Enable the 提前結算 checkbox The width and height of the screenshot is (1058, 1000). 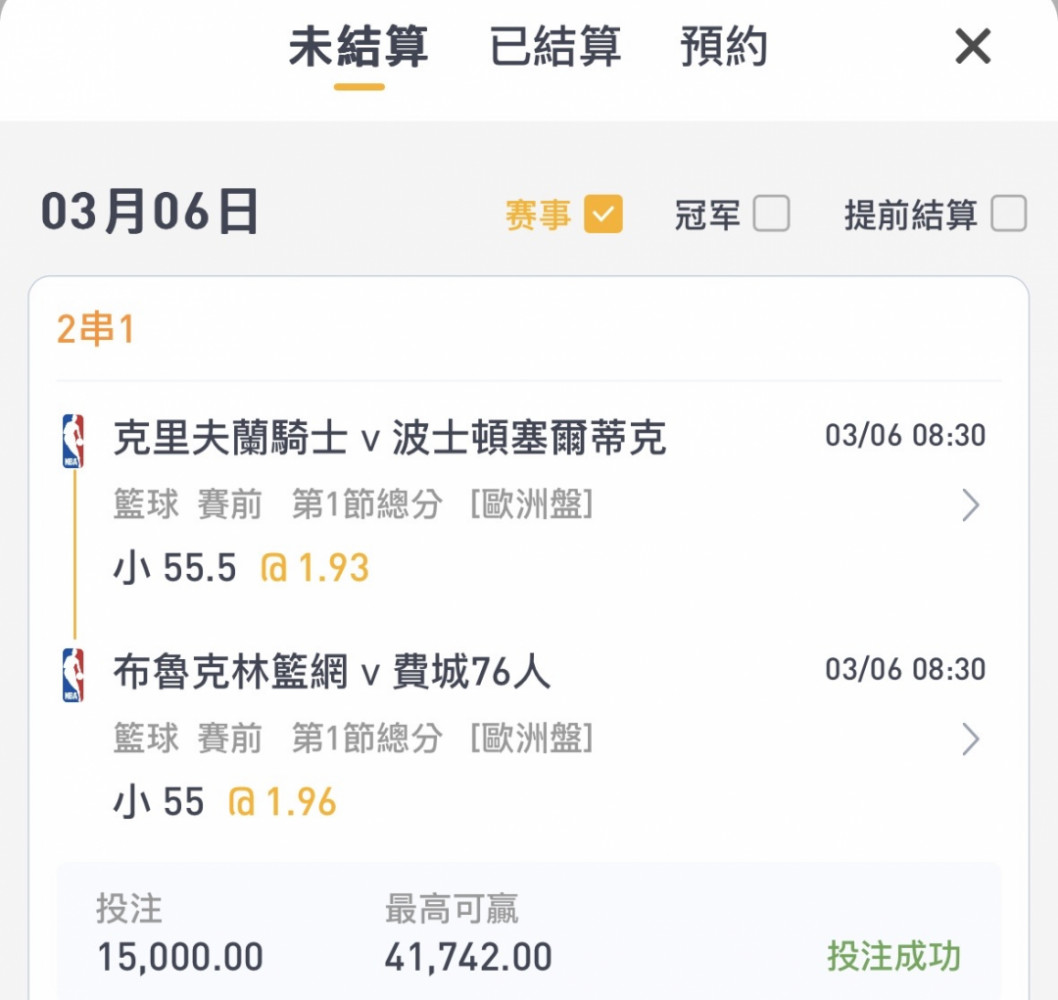click(x=1009, y=214)
